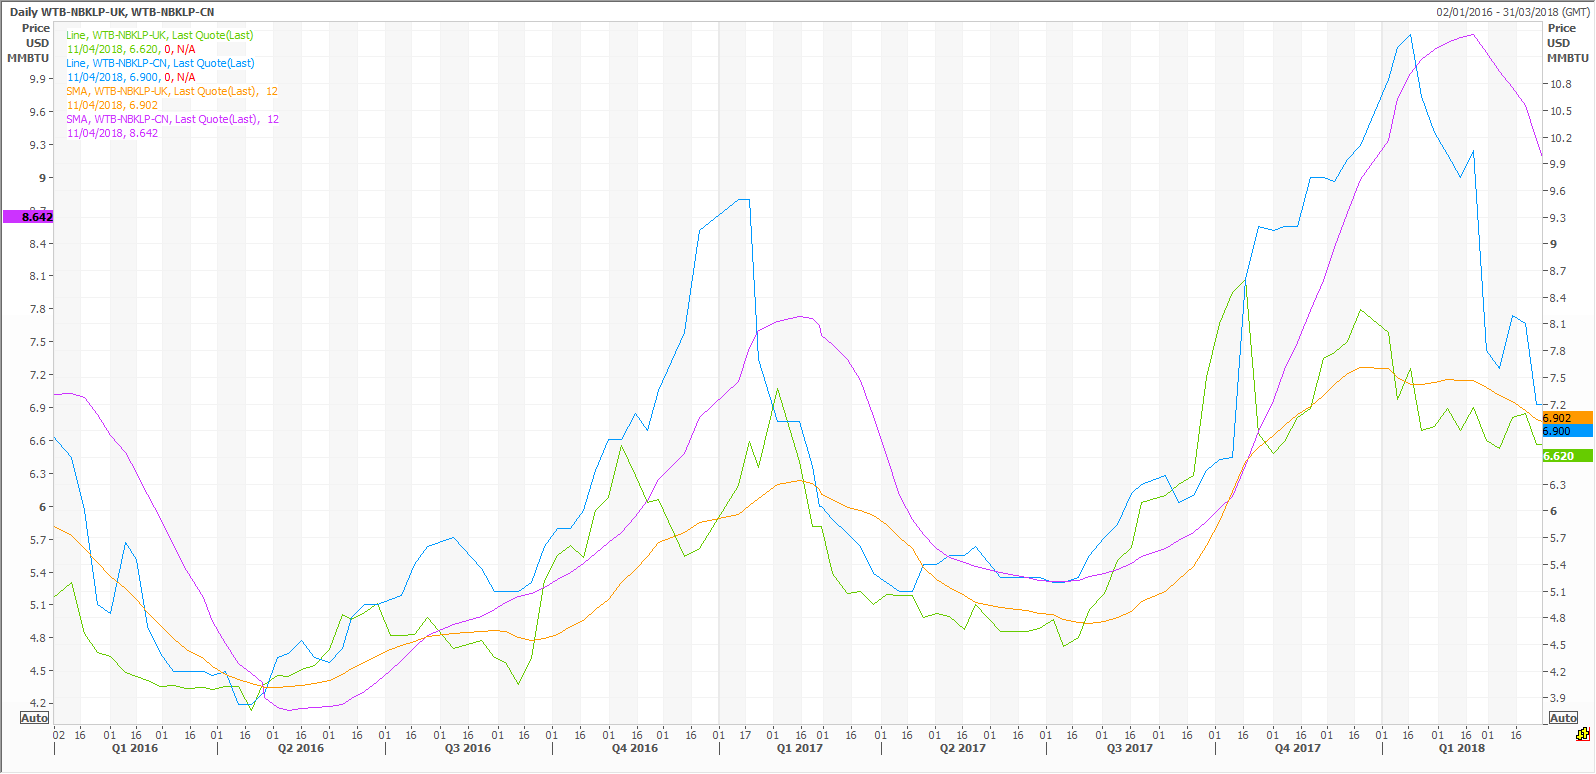Click the purple 8.642 price tag
This screenshot has height=774, width=1596.
point(28,217)
